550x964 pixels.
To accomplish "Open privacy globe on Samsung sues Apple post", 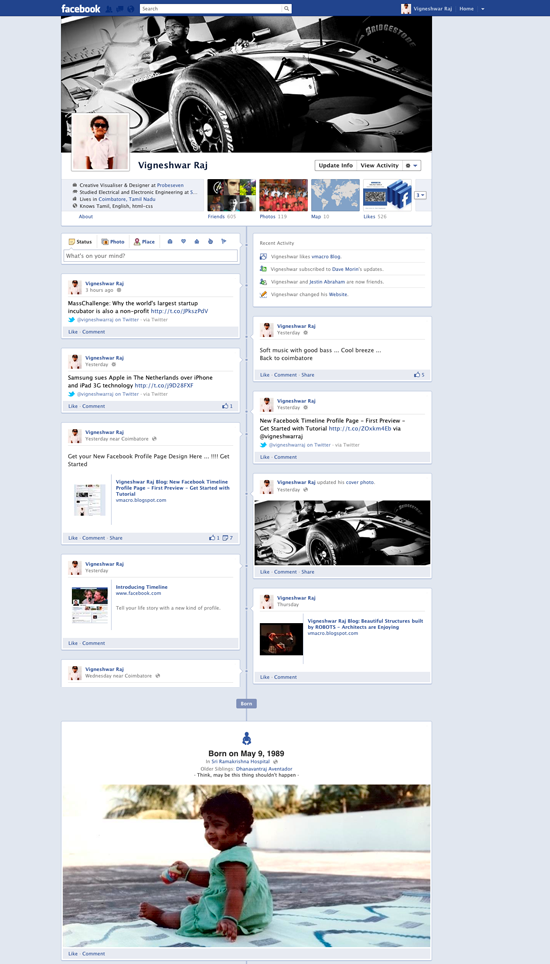I will click(x=114, y=365).
